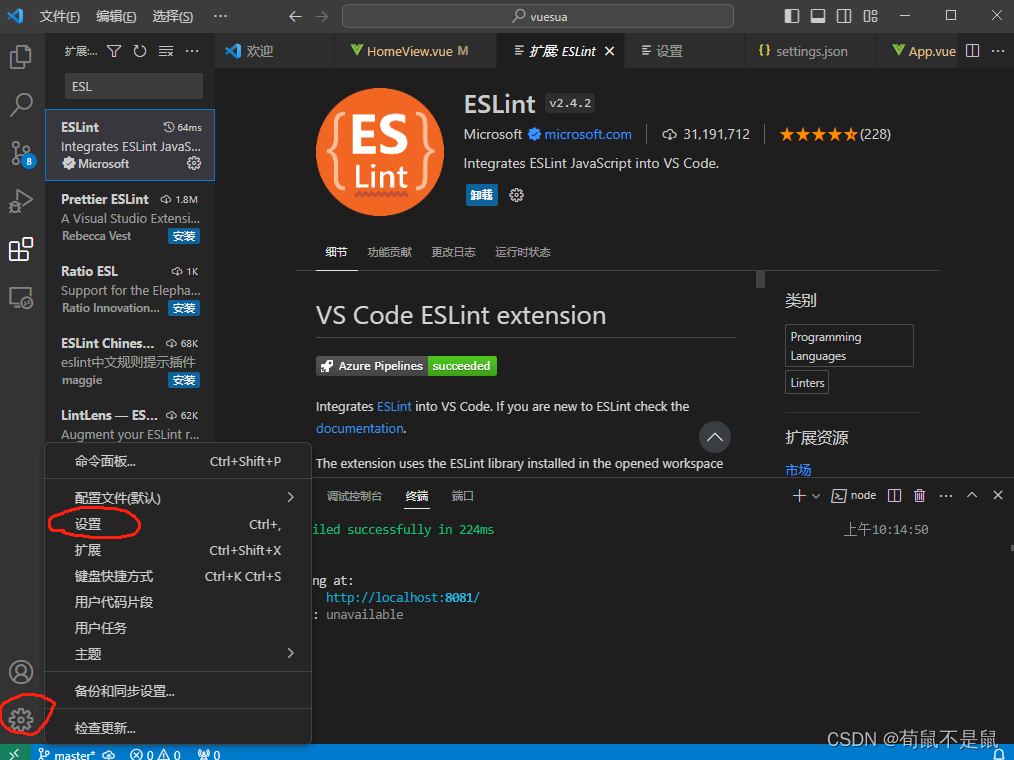
Task: Open the documentation link in the ESLint description
Action: [x=359, y=428]
